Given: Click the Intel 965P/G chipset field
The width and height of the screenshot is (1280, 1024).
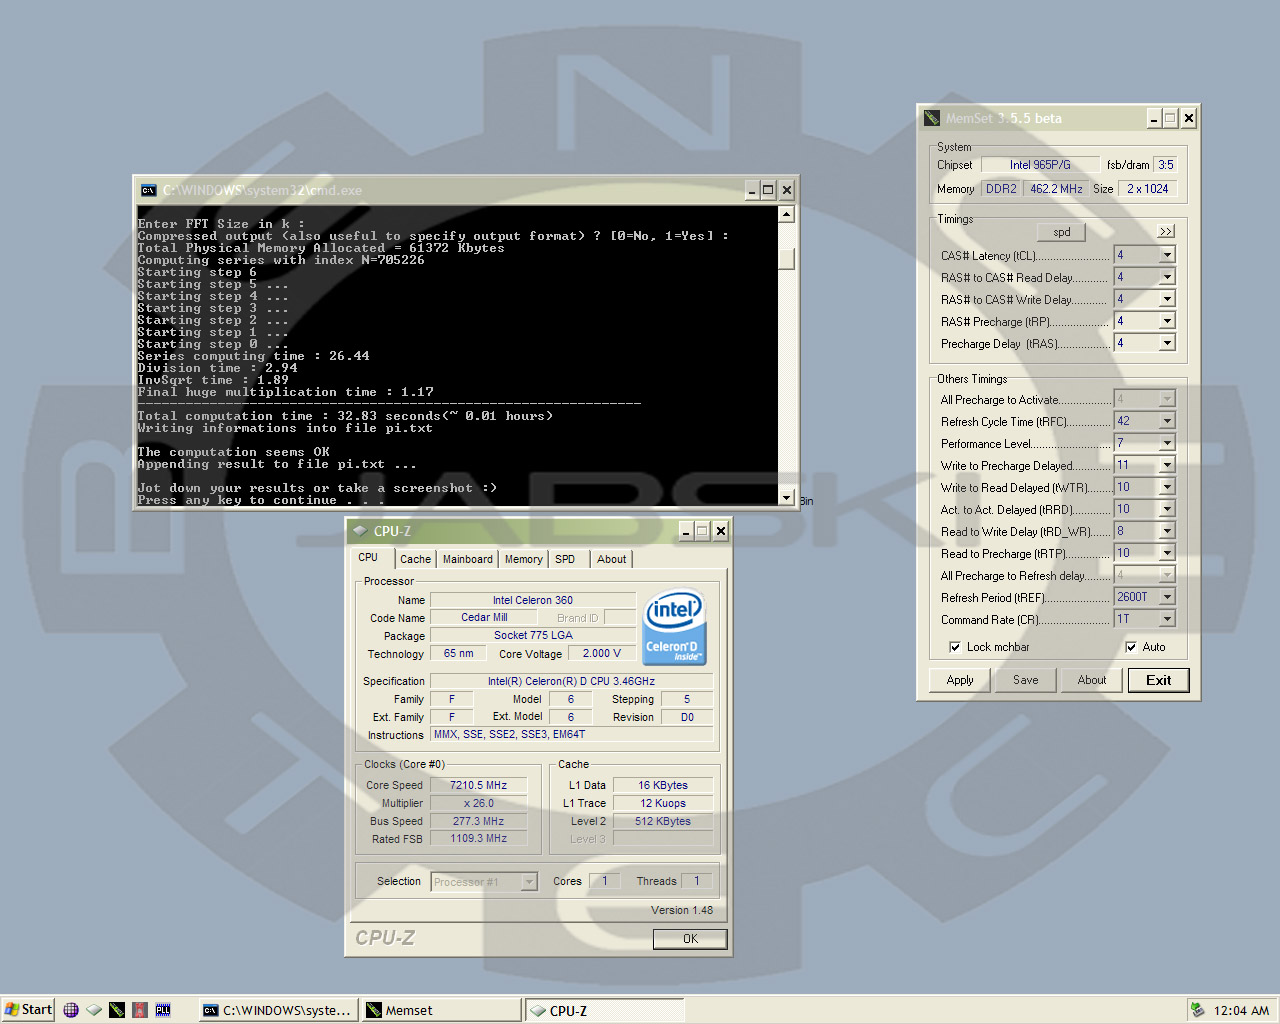Looking at the screenshot, I should click(x=1040, y=165).
